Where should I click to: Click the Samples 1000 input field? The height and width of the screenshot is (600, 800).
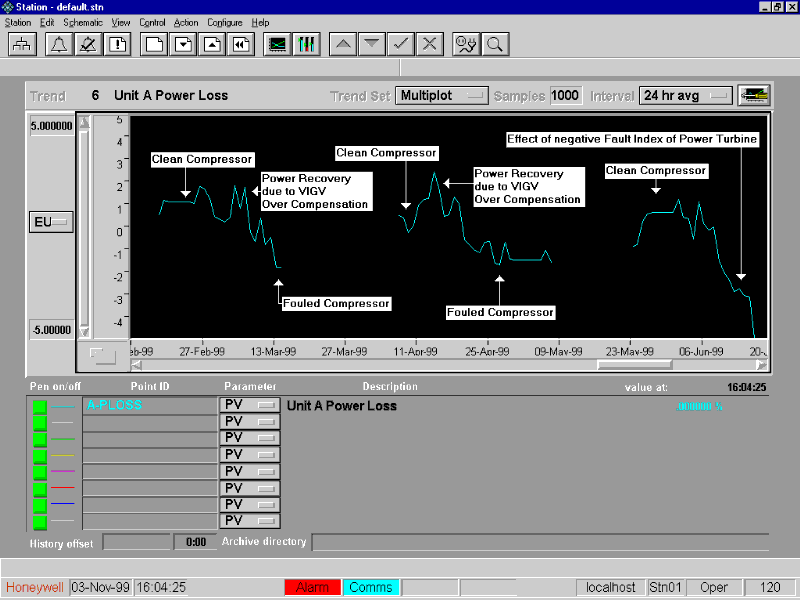point(565,96)
